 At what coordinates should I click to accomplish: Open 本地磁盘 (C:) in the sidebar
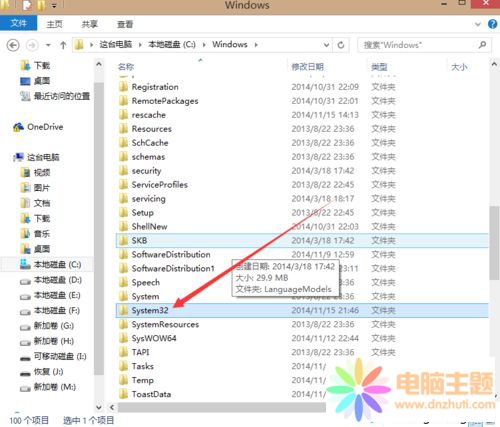[51, 265]
